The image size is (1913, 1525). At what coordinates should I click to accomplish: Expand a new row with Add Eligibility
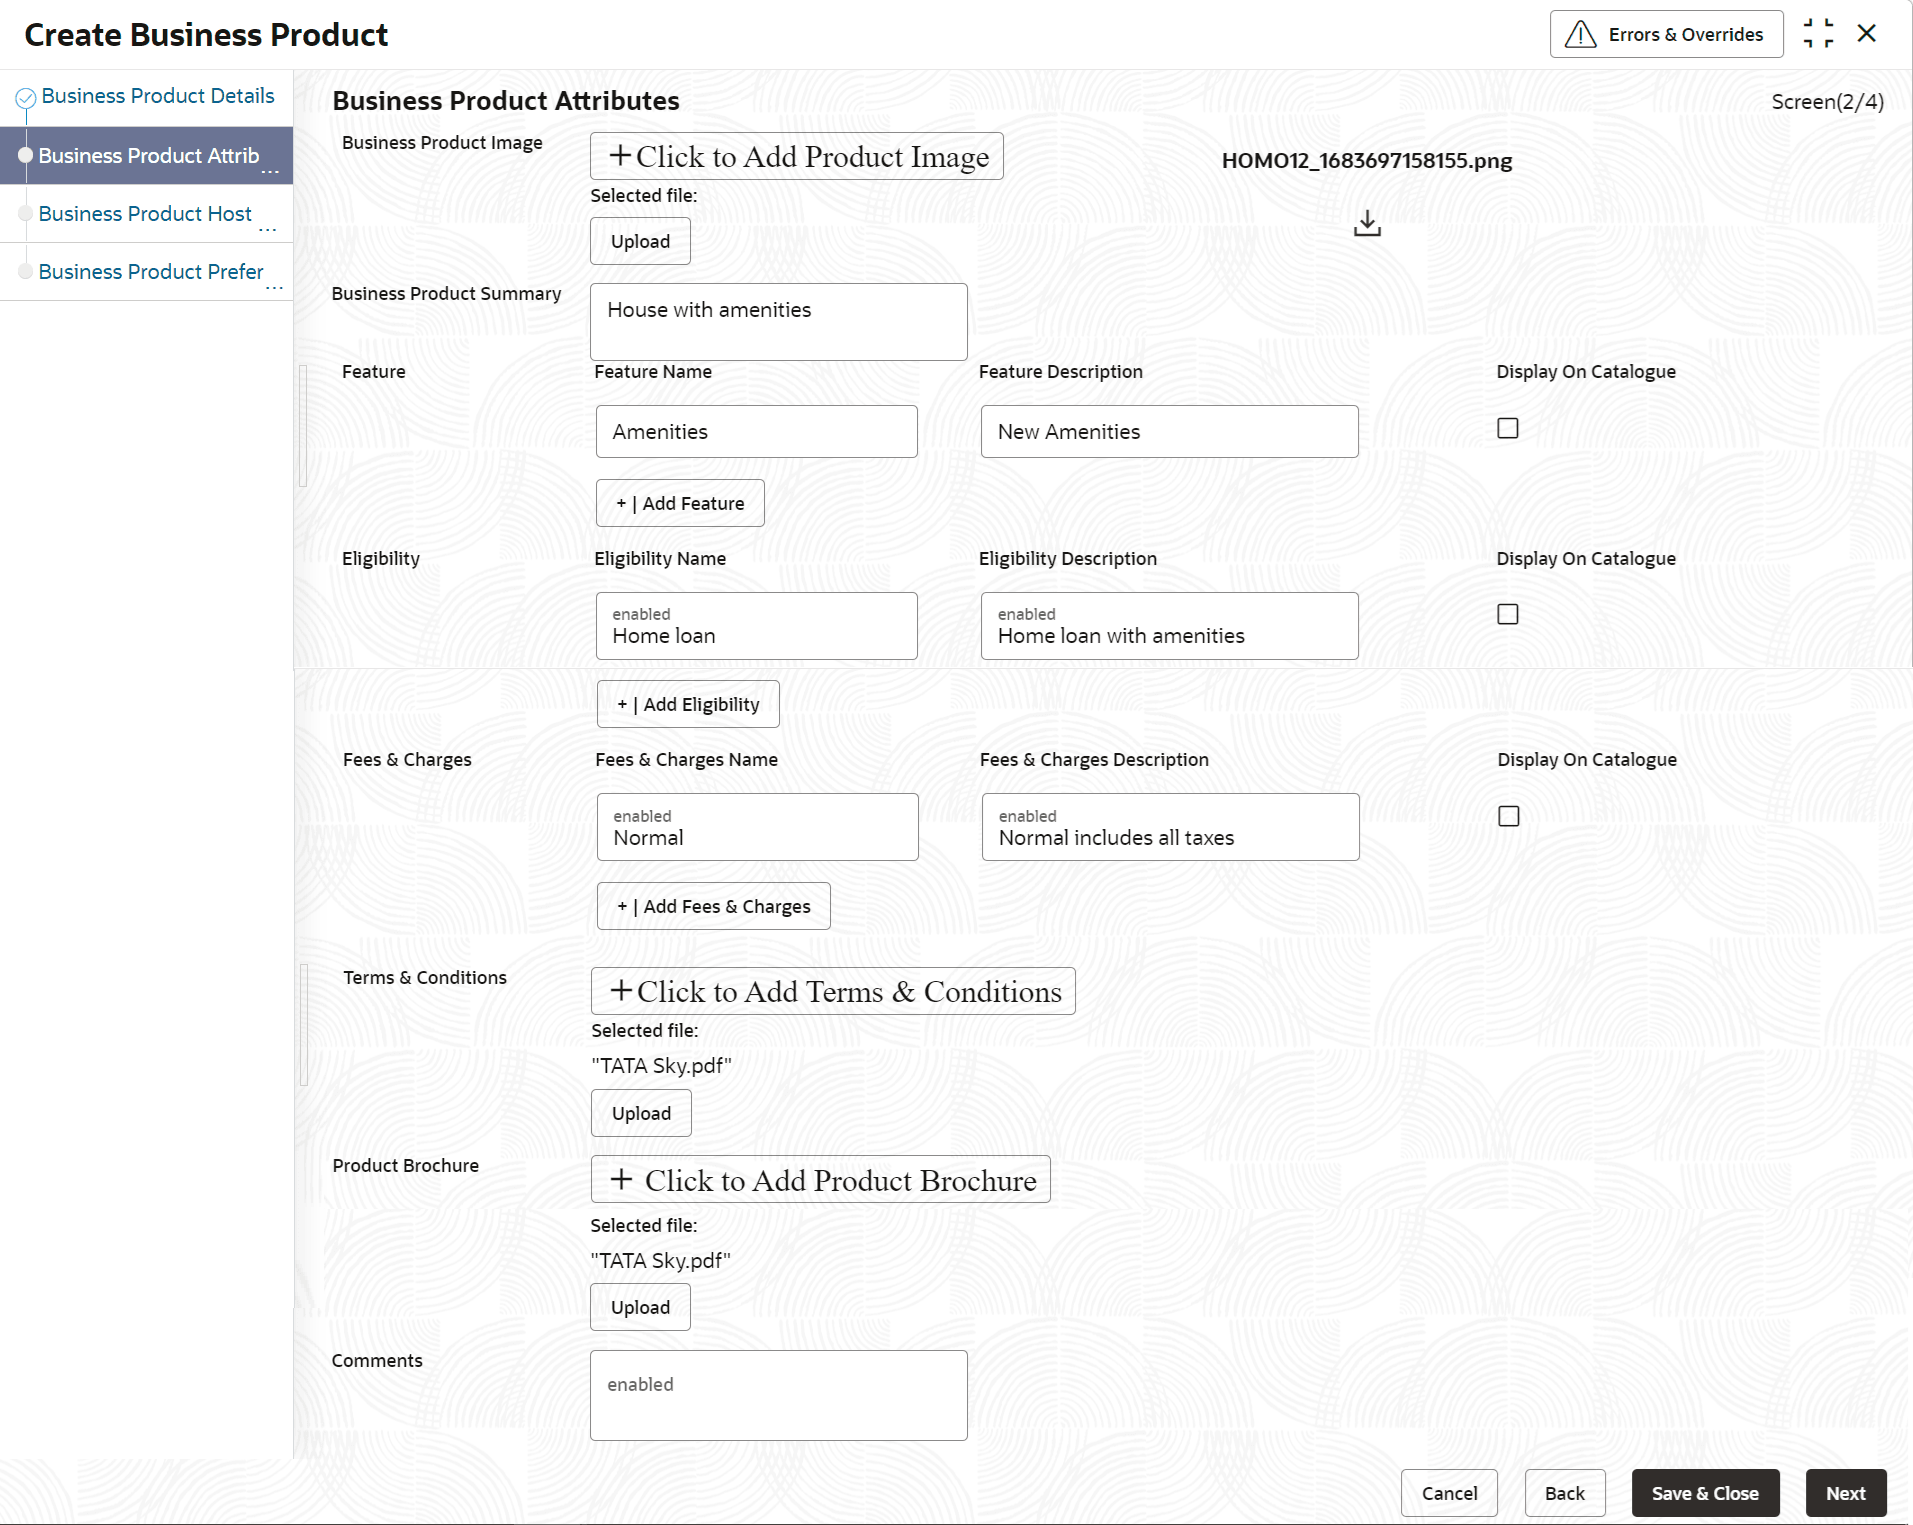[688, 704]
